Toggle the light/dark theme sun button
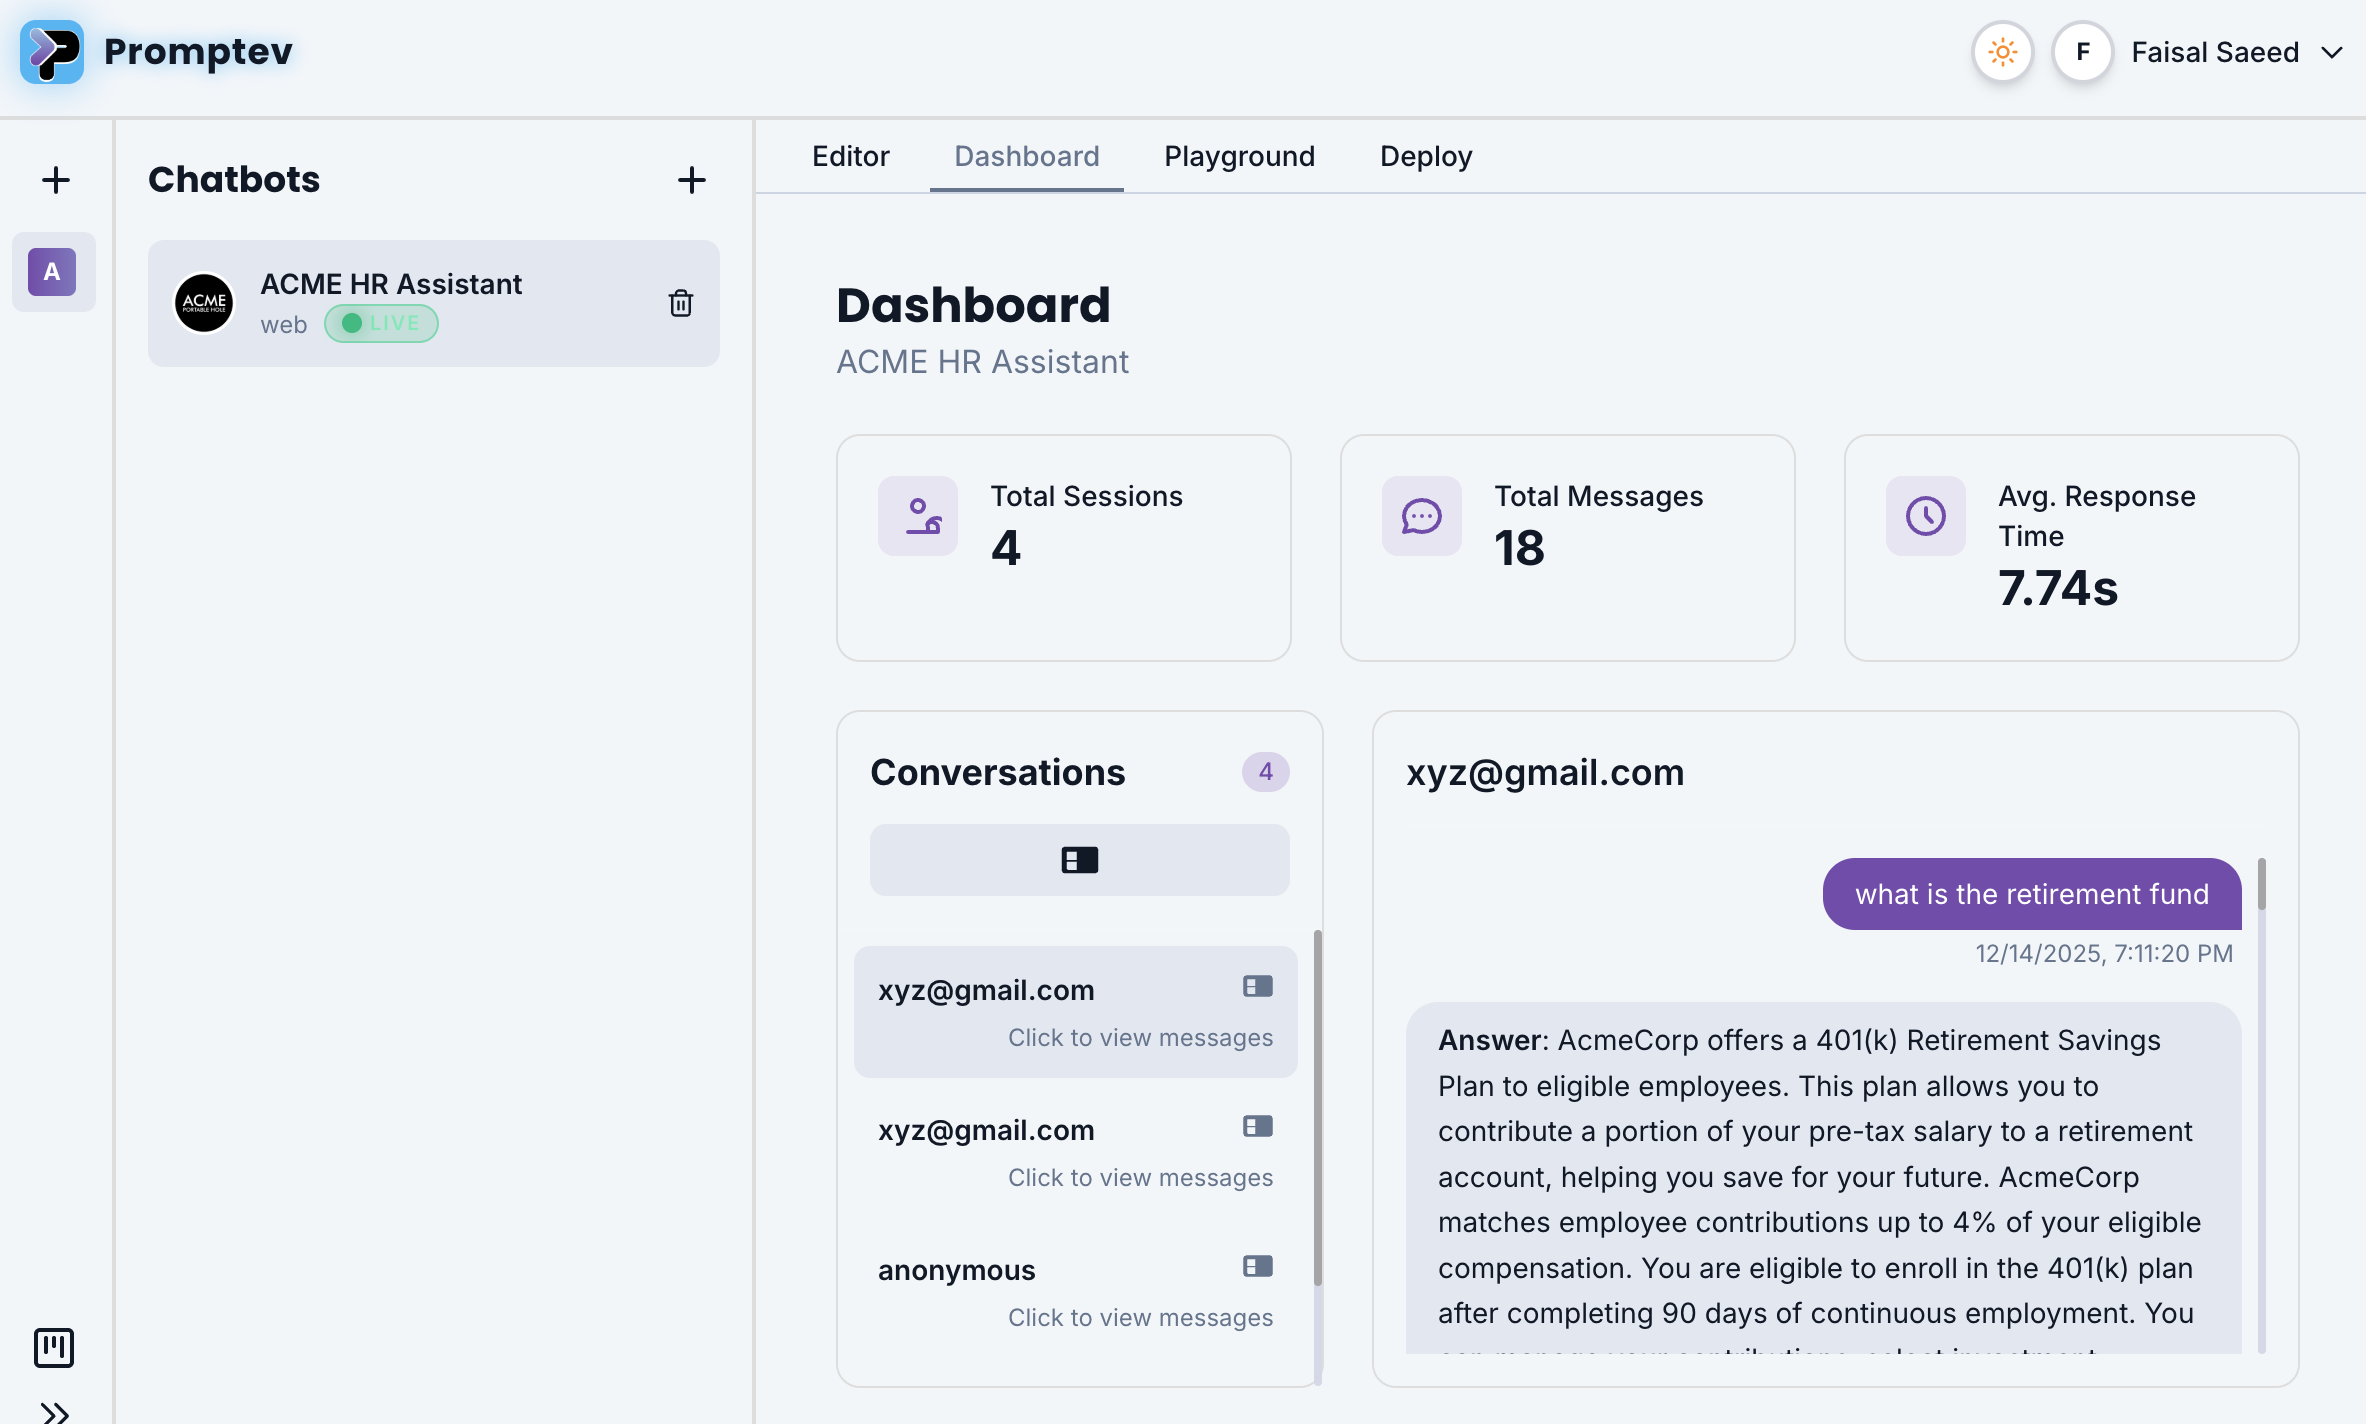Screen dimensions: 2366x1424 (x=2002, y=52)
